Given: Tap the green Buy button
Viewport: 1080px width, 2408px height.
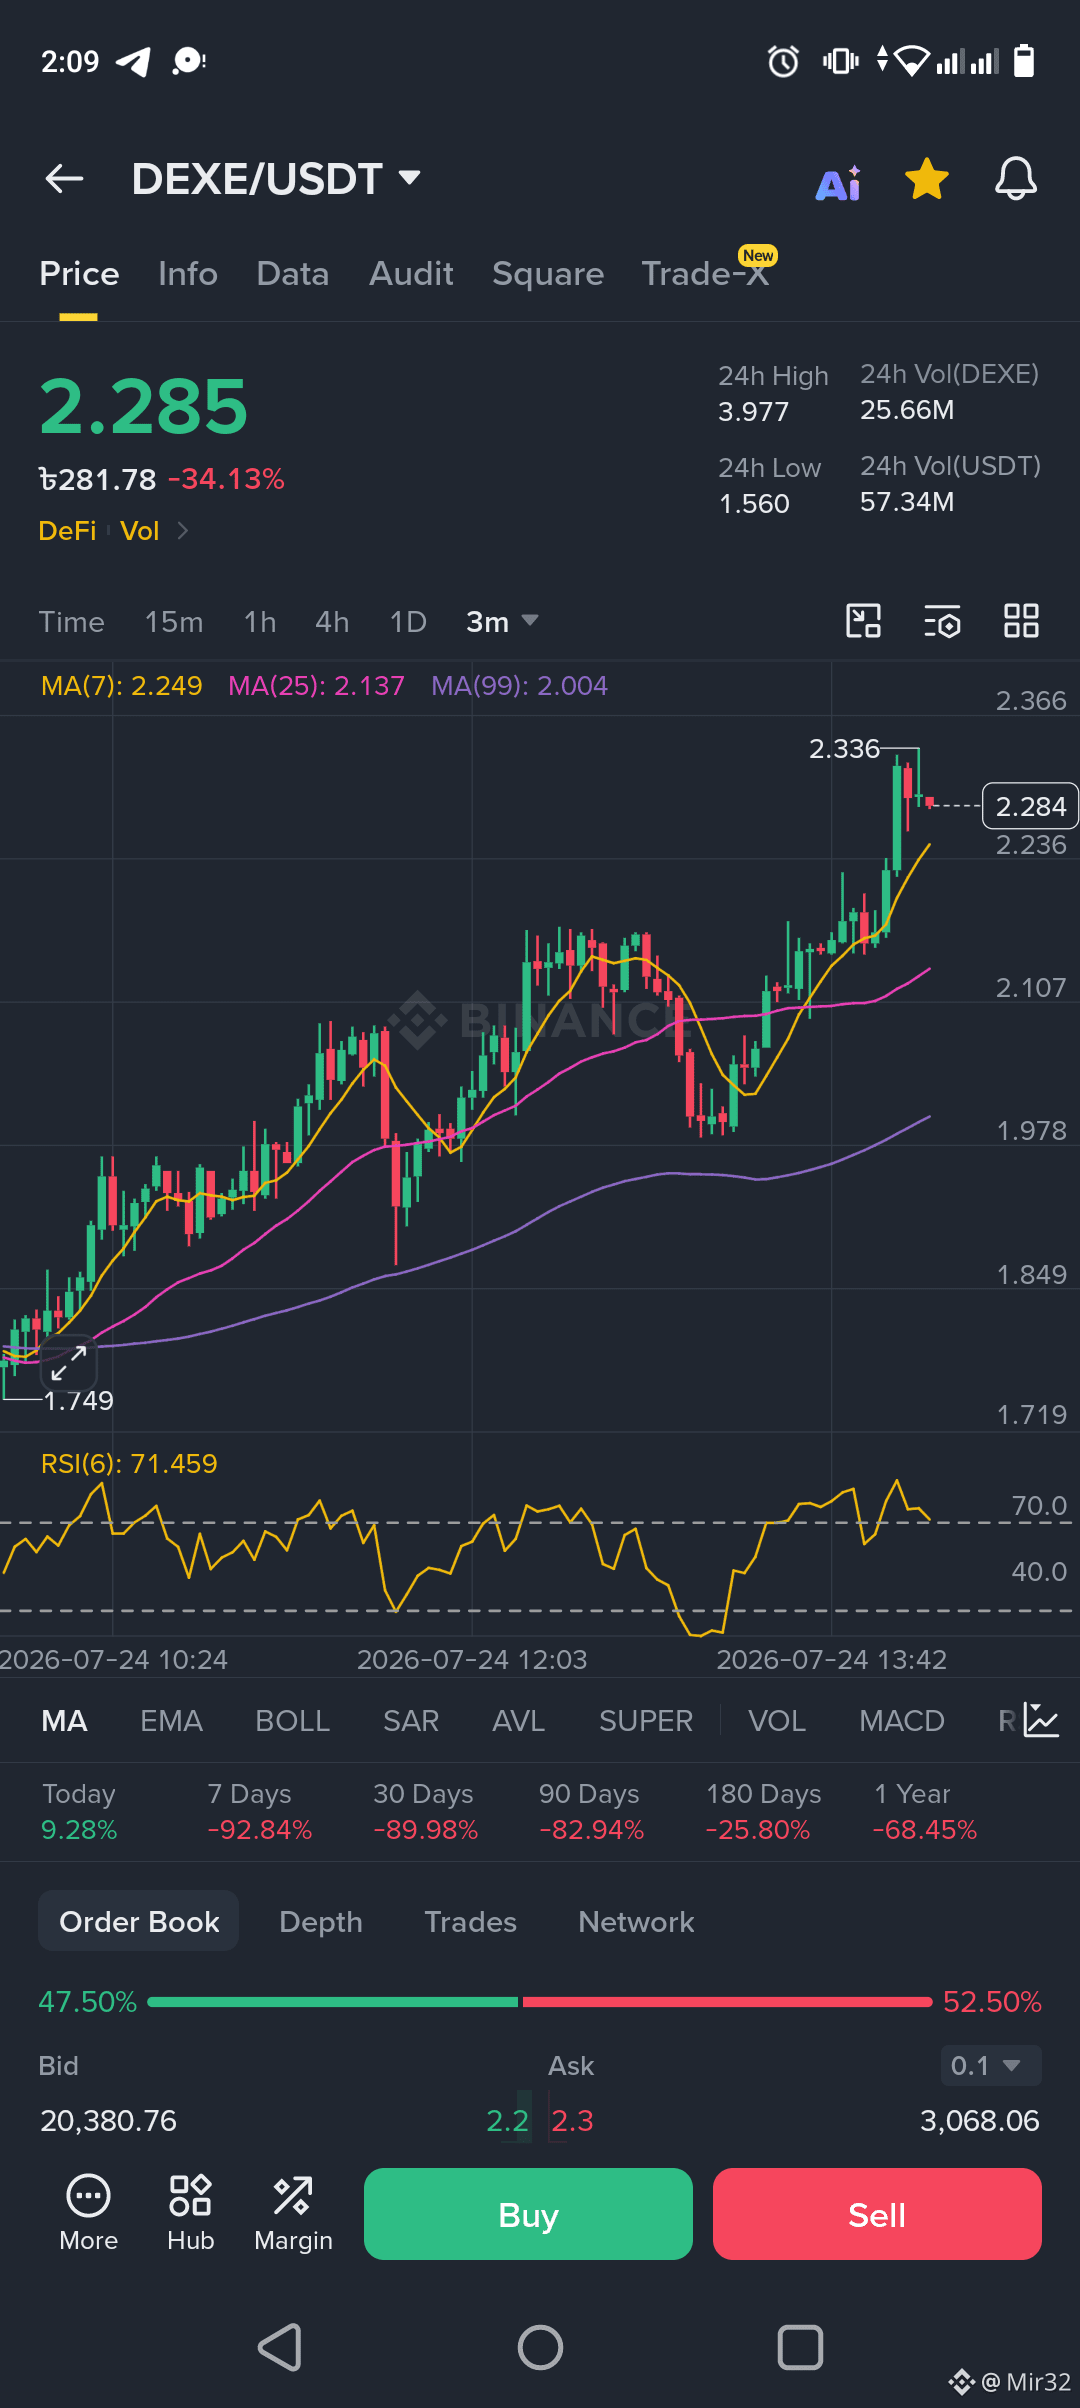Looking at the screenshot, I should pyautogui.click(x=528, y=2214).
